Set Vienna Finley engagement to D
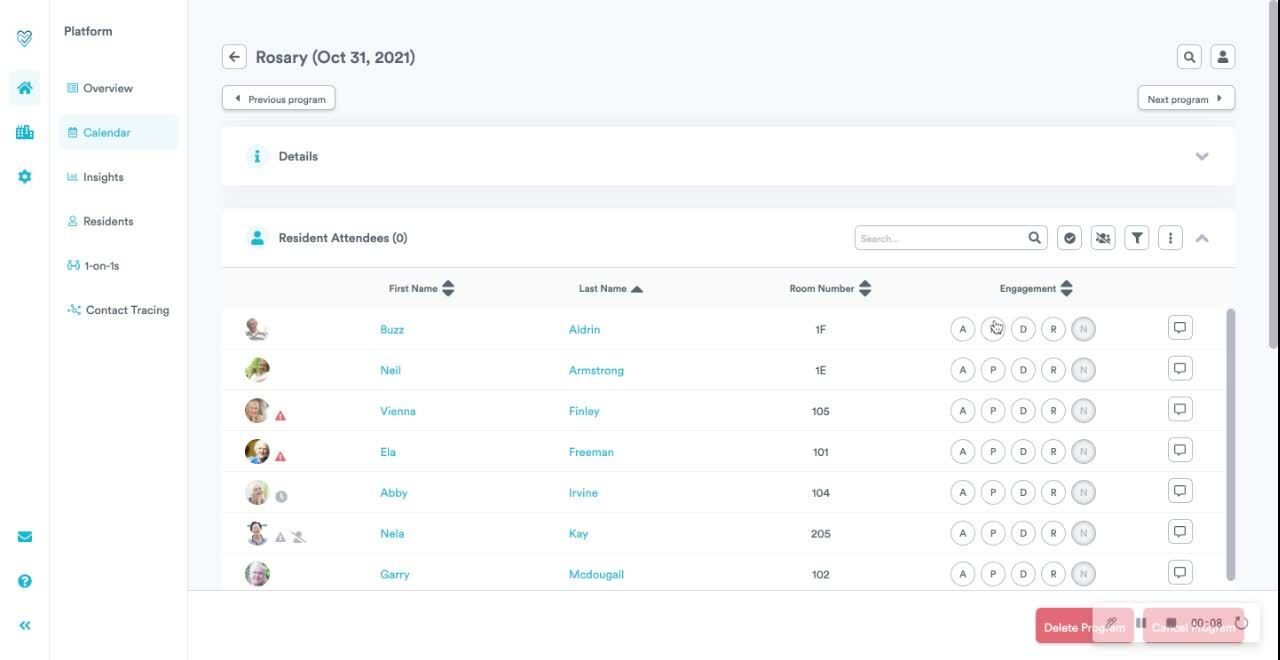The height and width of the screenshot is (660, 1280). (x=1022, y=411)
